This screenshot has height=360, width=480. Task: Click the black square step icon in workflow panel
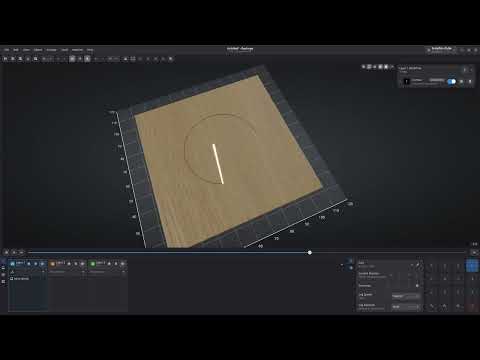pyautogui.click(x=406, y=81)
